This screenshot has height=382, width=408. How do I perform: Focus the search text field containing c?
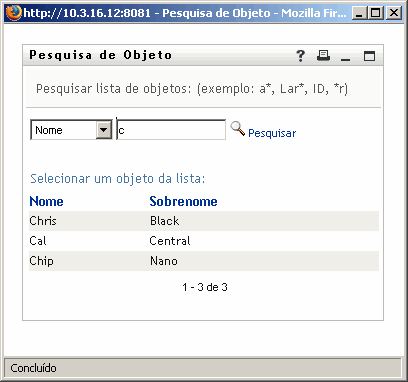coord(171,130)
